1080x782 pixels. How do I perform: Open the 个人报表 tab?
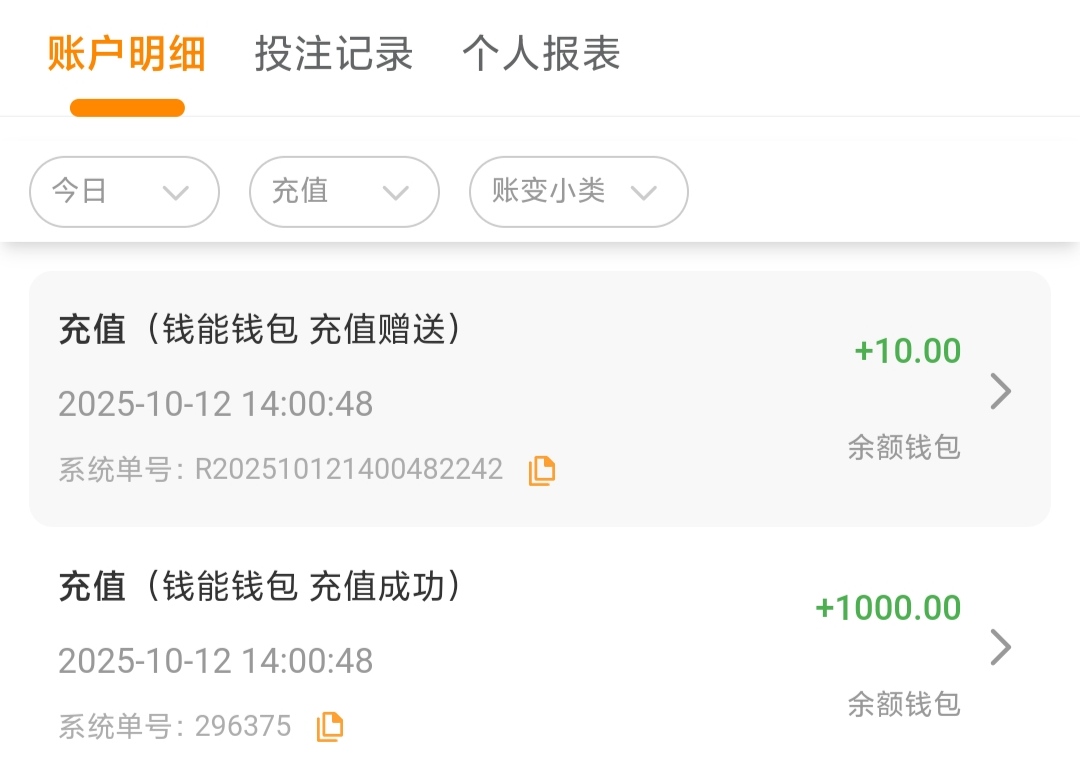[x=541, y=54]
